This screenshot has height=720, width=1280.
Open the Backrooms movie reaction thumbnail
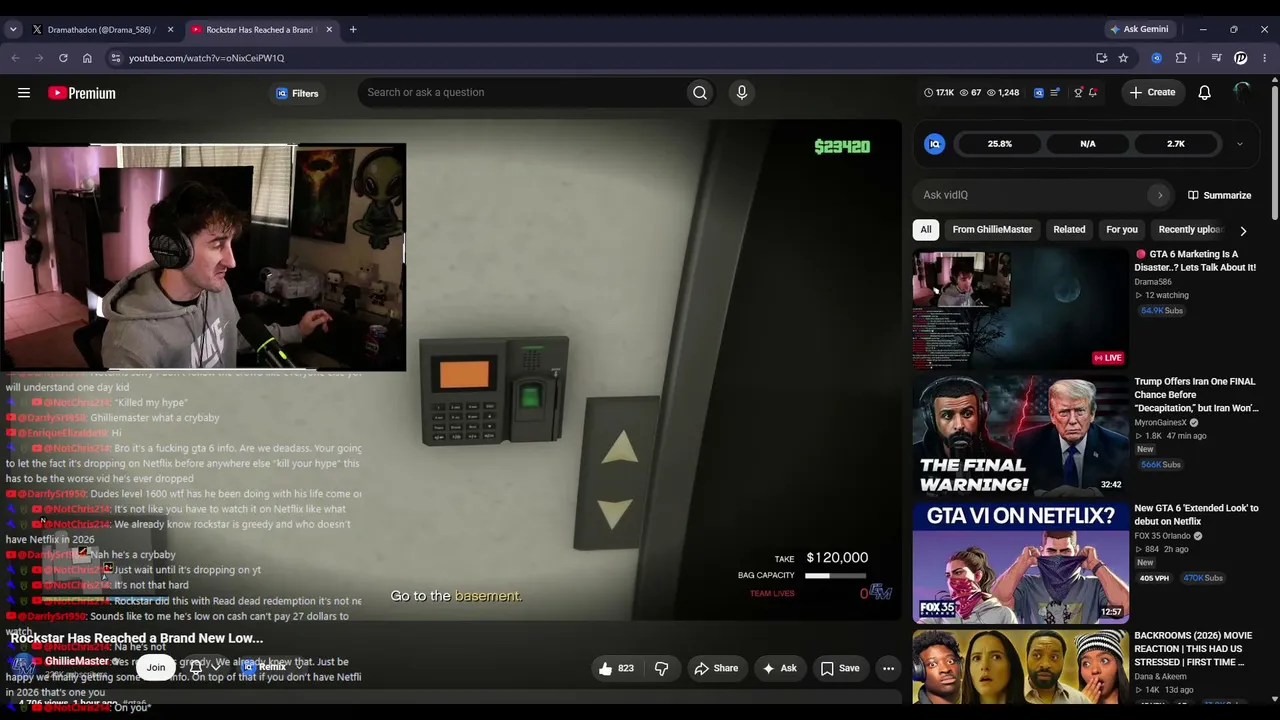(1020, 667)
